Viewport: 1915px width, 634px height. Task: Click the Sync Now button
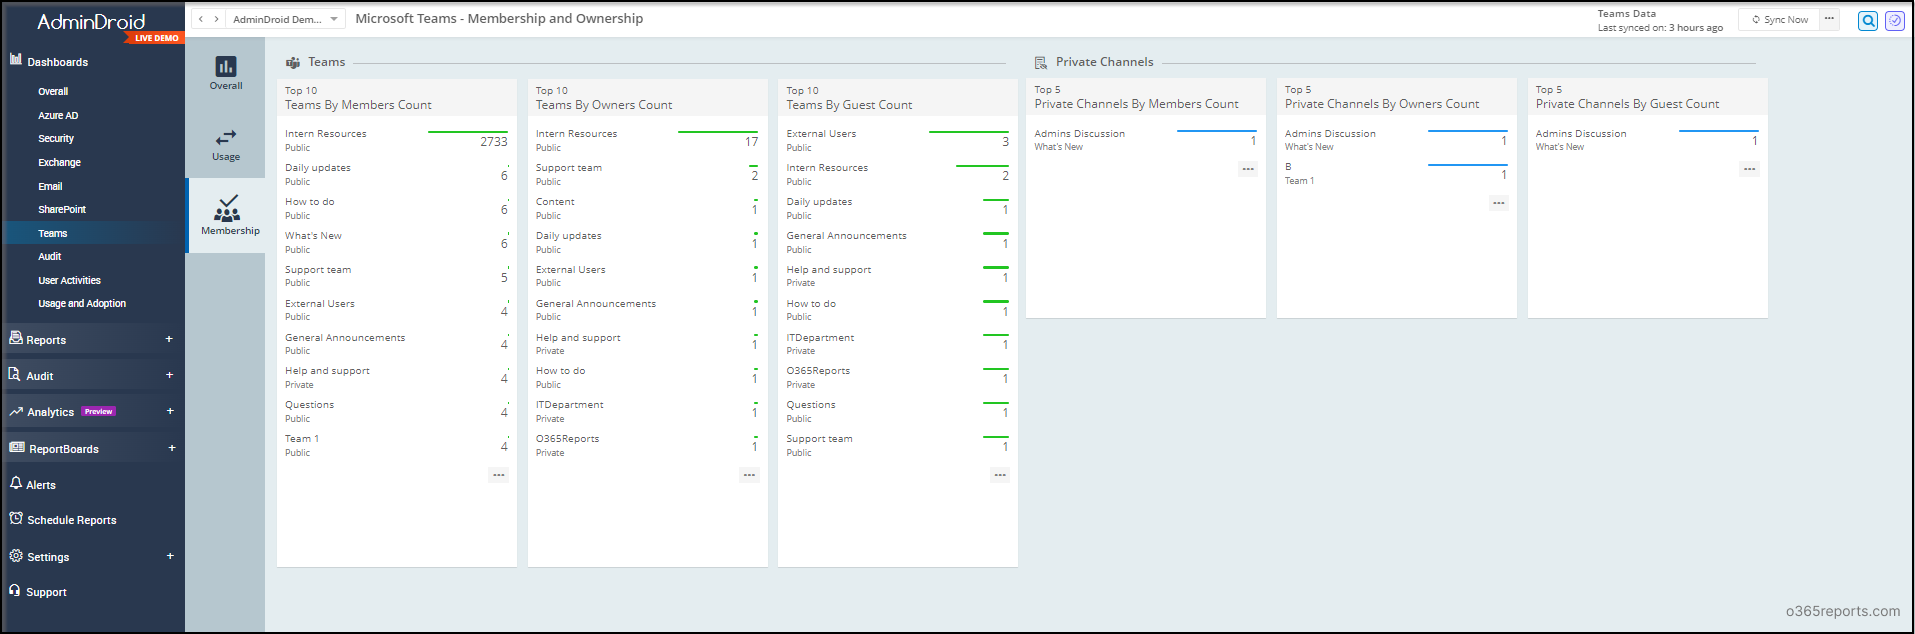pyautogui.click(x=1779, y=19)
